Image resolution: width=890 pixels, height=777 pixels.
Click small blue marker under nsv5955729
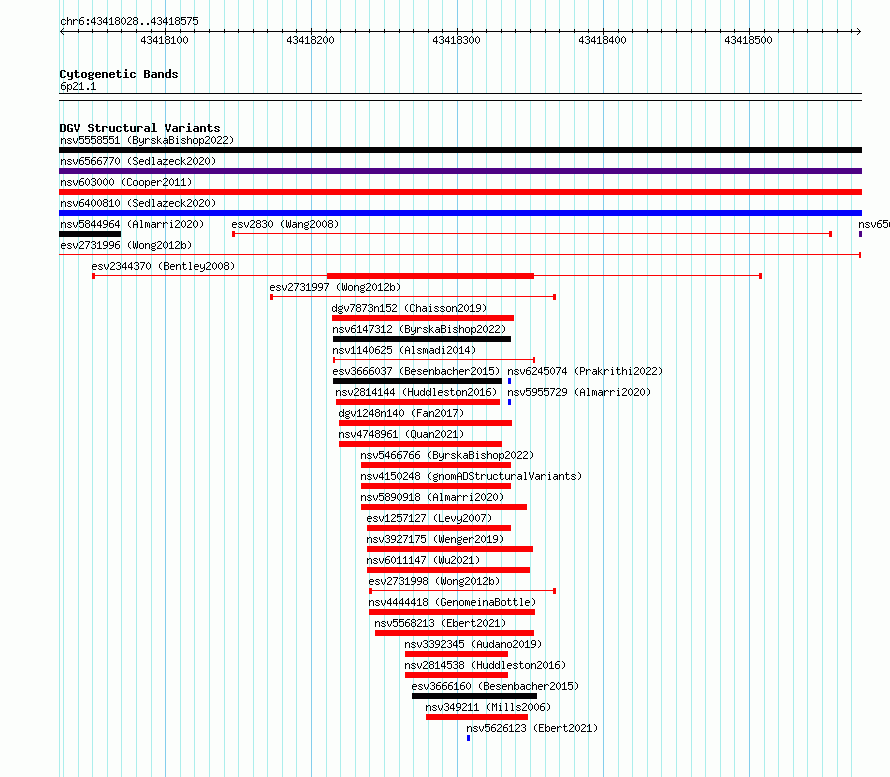point(509,402)
